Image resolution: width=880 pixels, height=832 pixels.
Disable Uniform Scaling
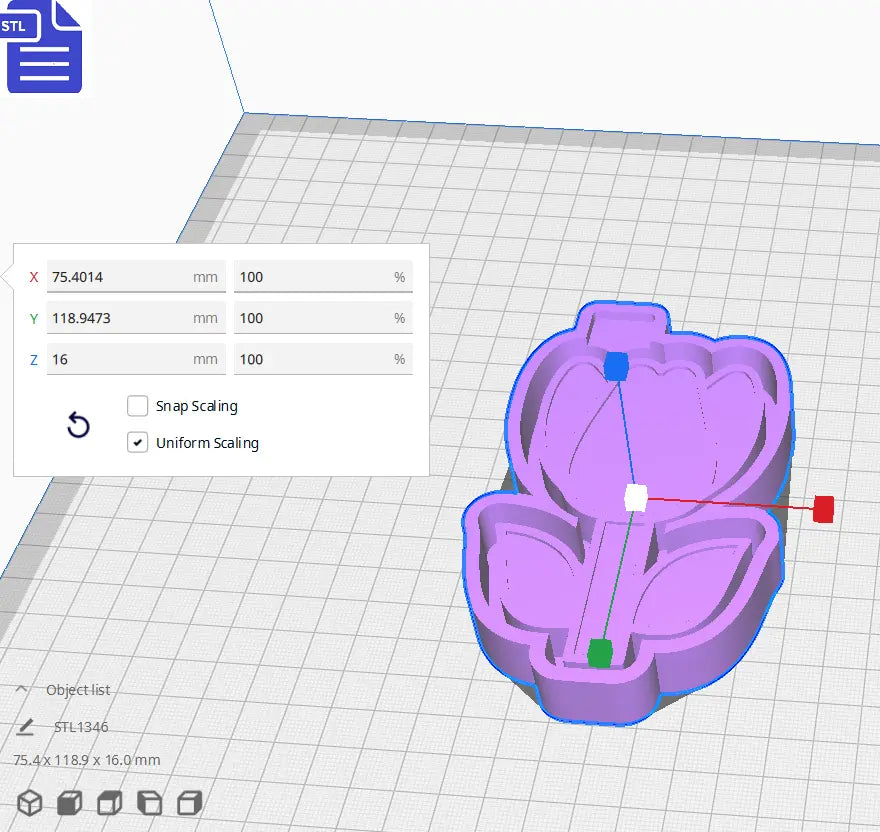(137, 442)
